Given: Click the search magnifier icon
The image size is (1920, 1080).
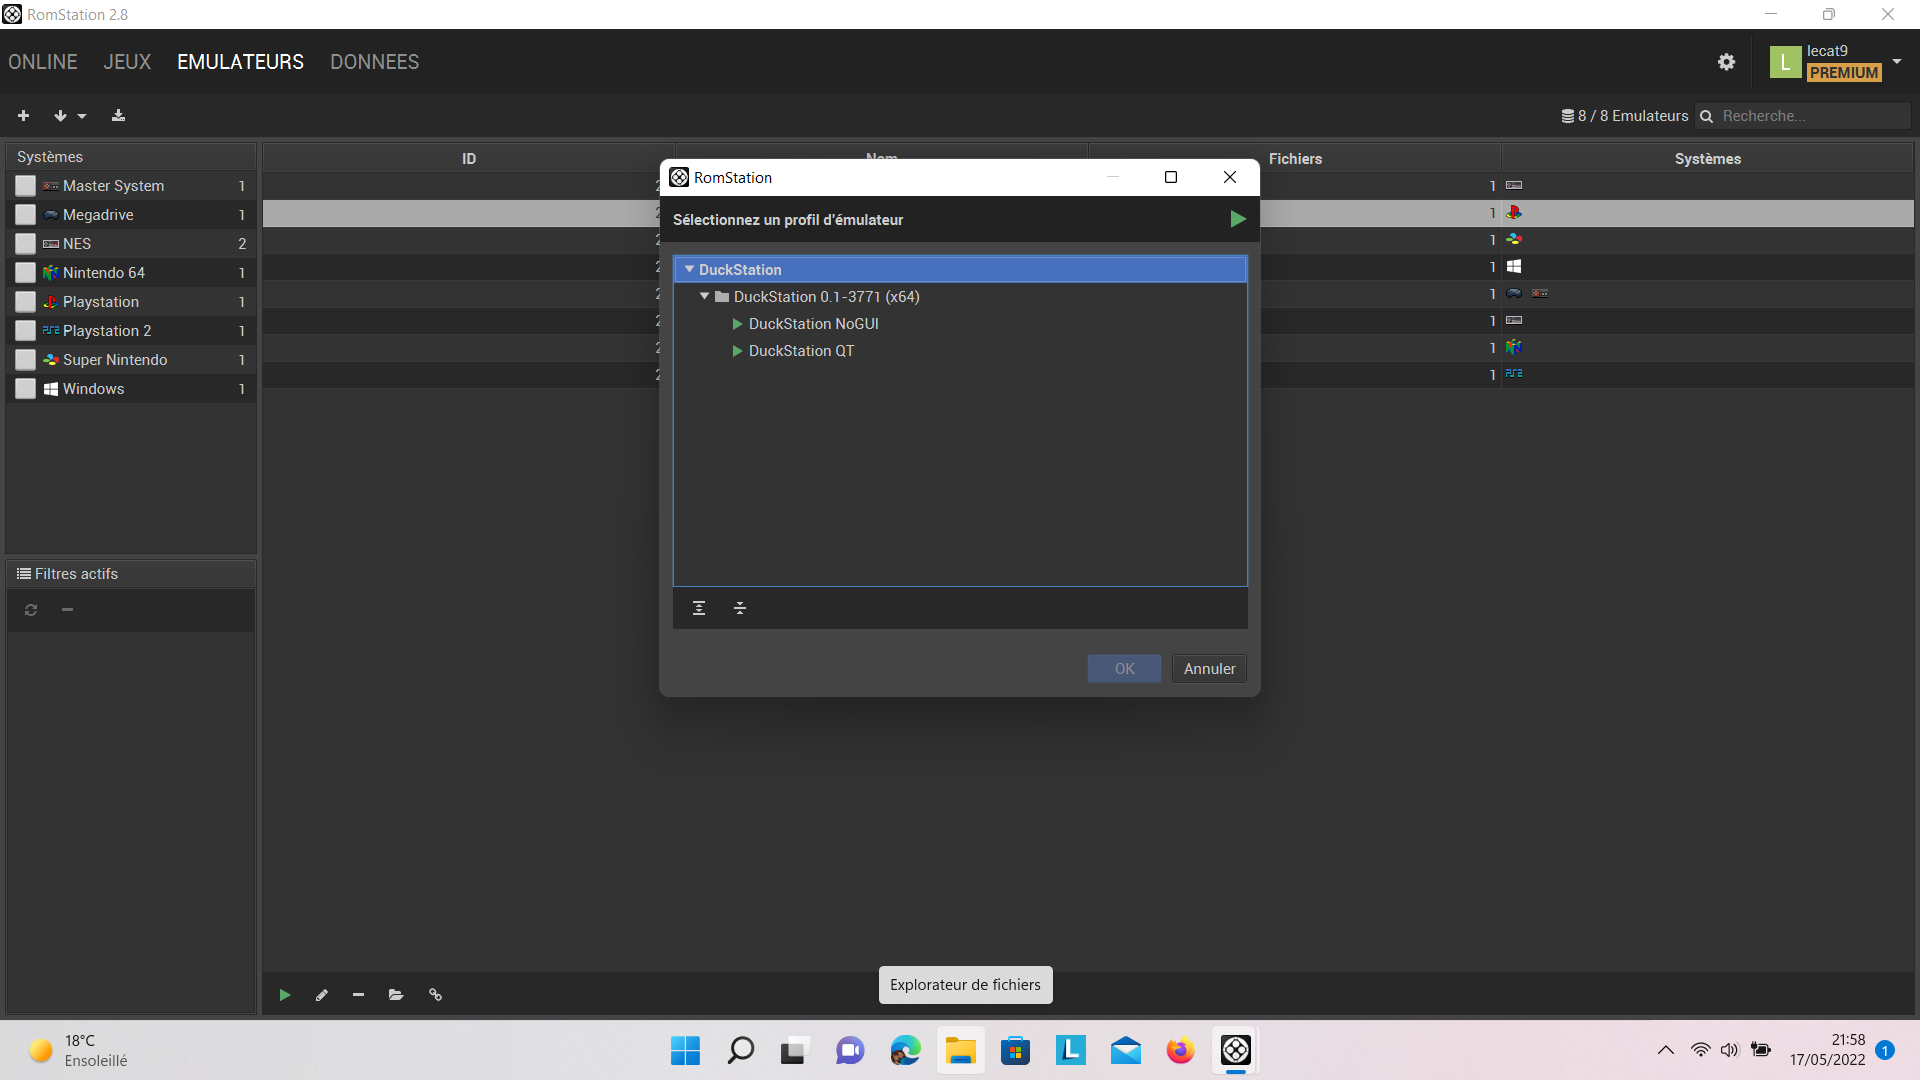Looking at the screenshot, I should 1706,116.
